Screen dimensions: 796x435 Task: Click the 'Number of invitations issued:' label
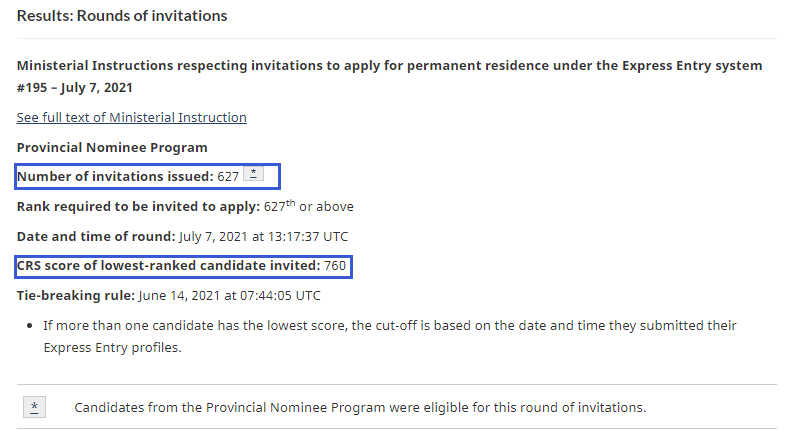[x=115, y=177]
